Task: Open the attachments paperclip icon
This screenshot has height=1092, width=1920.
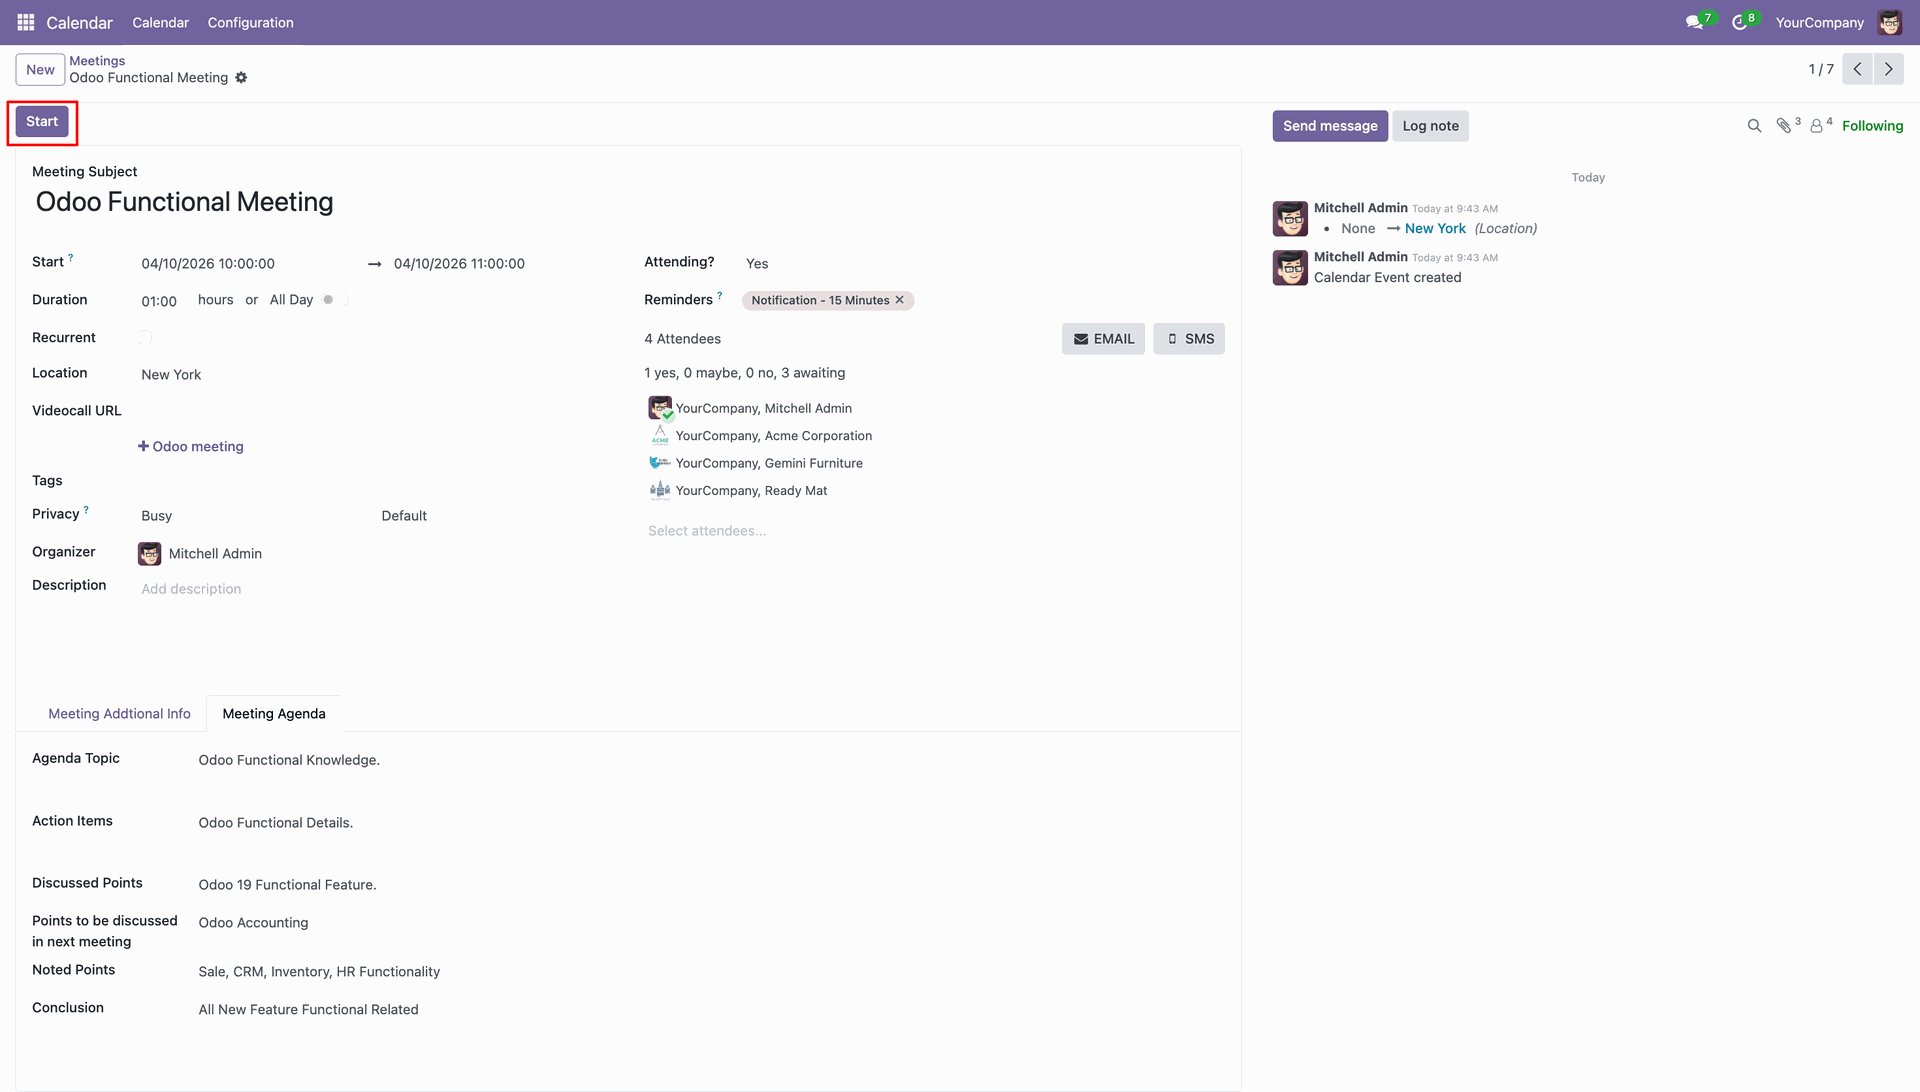Action: 1784,126
